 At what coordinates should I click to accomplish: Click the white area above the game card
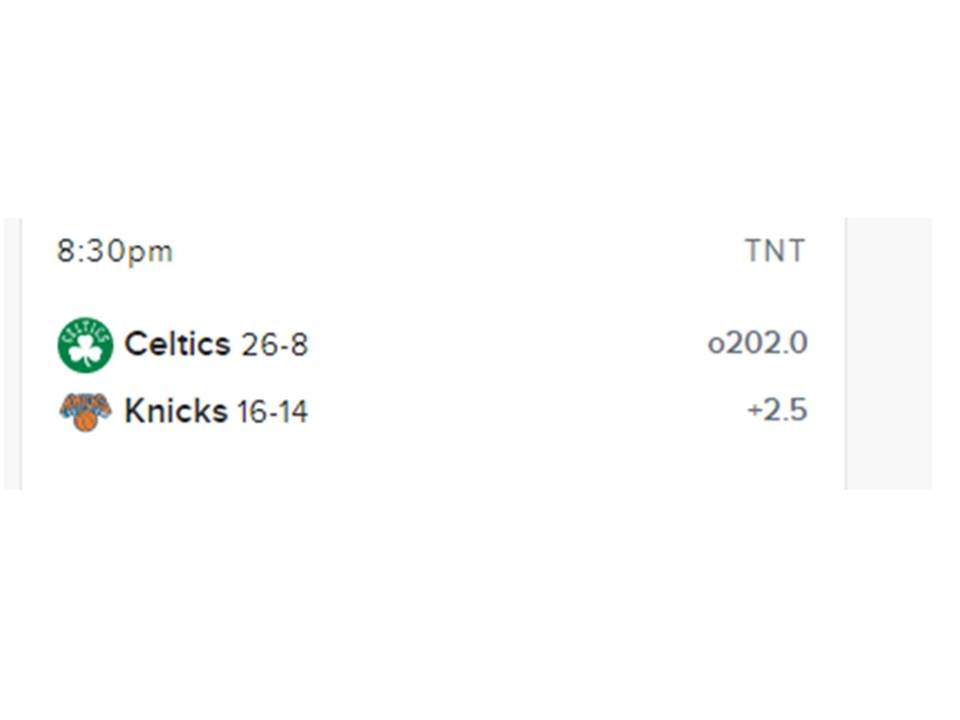480,108
